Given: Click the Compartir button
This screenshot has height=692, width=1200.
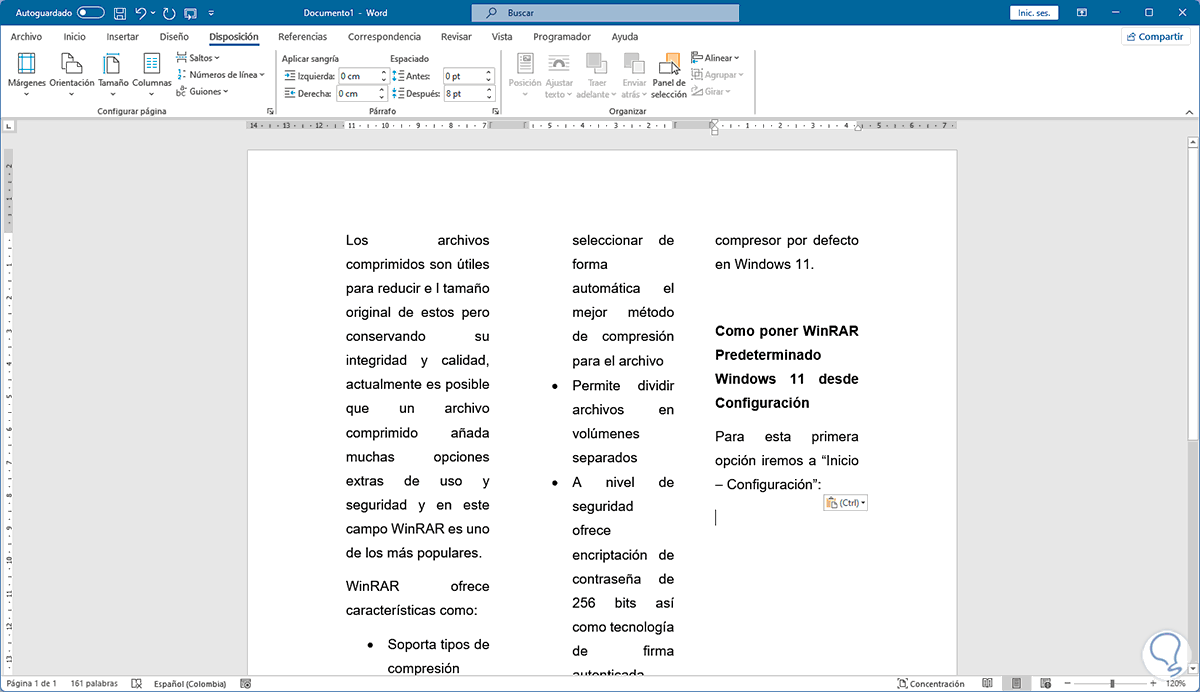Looking at the screenshot, I should click(x=1155, y=36).
